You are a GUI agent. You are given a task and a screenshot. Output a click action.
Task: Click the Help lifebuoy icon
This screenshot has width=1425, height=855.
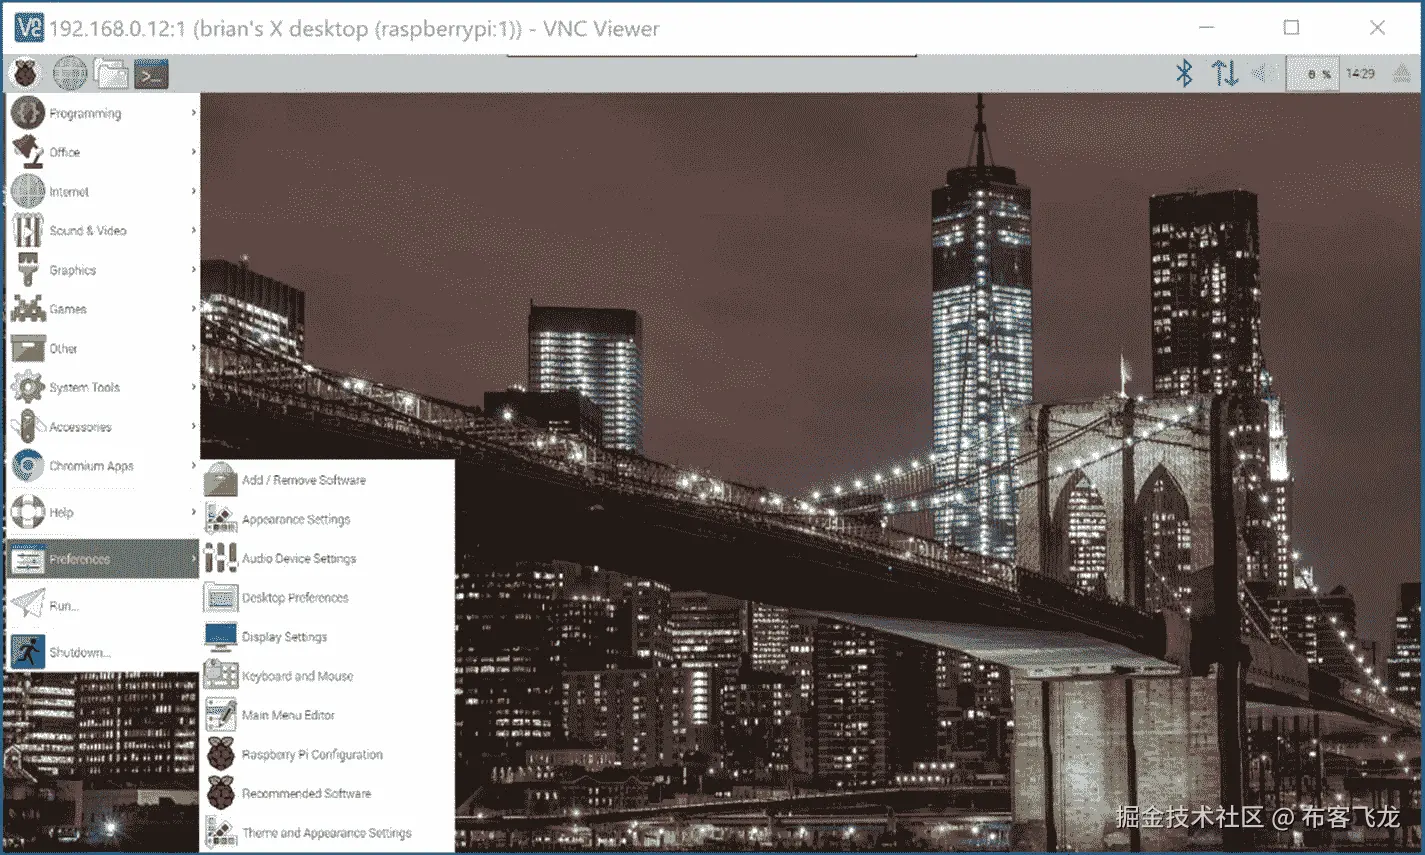tap(28, 512)
